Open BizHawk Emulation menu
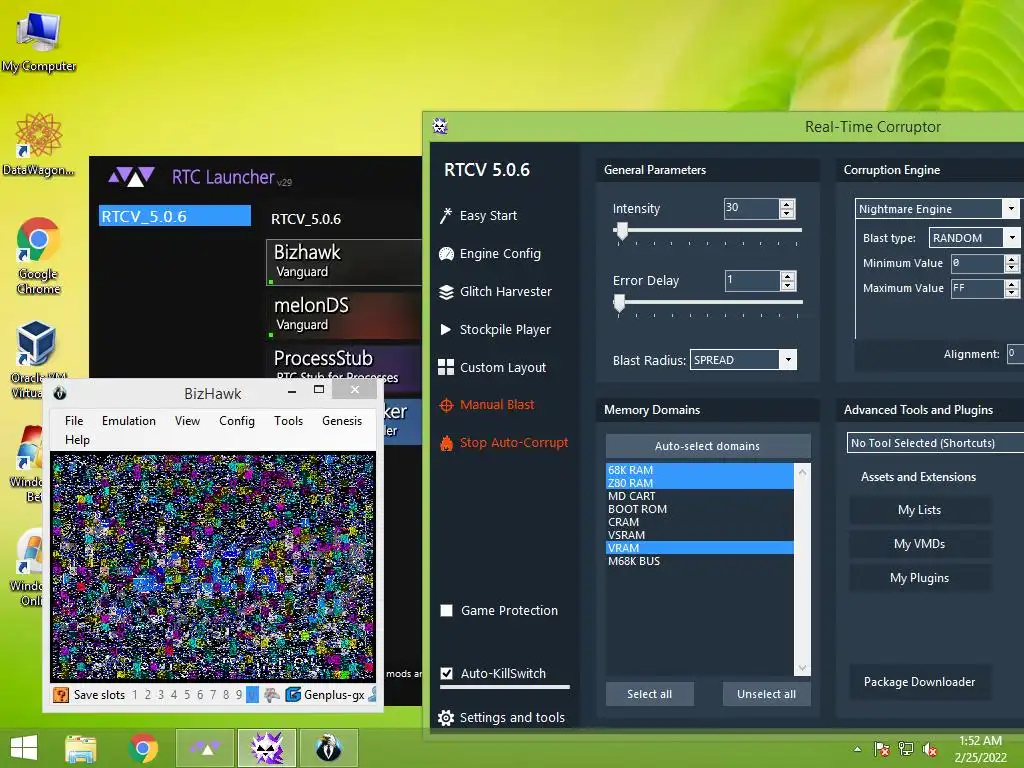This screenshot has width=1024, height=768. point(129,421)
